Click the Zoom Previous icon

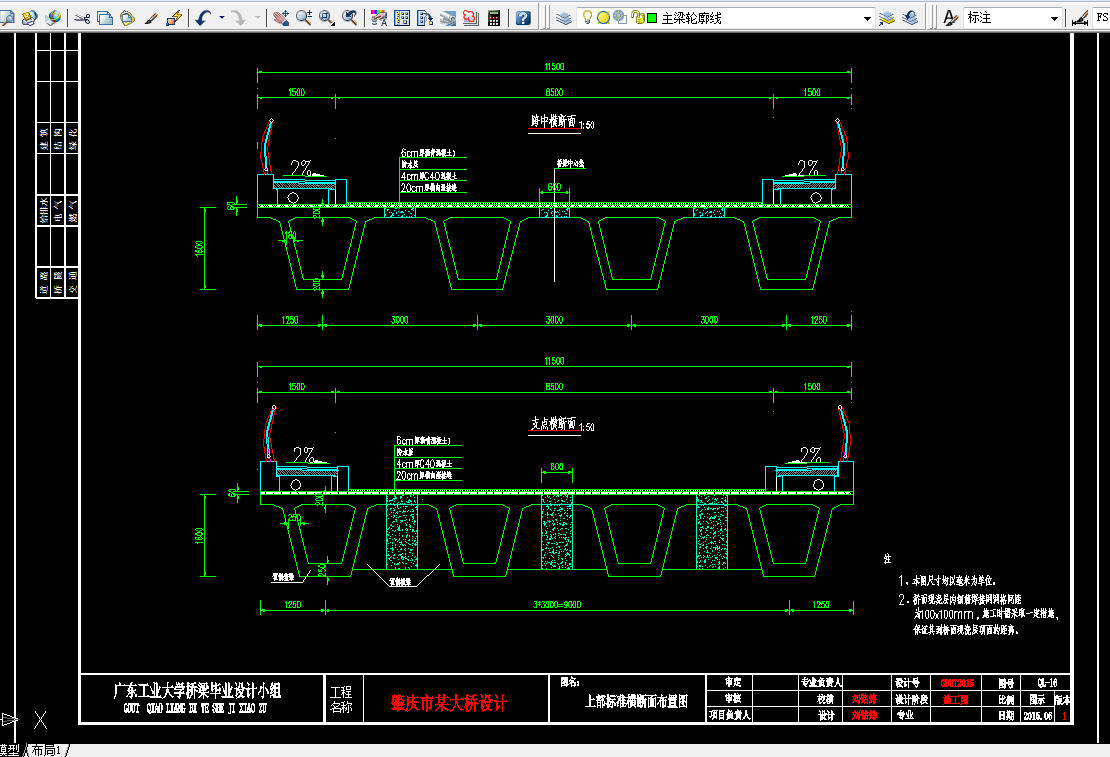click(350, 18)
